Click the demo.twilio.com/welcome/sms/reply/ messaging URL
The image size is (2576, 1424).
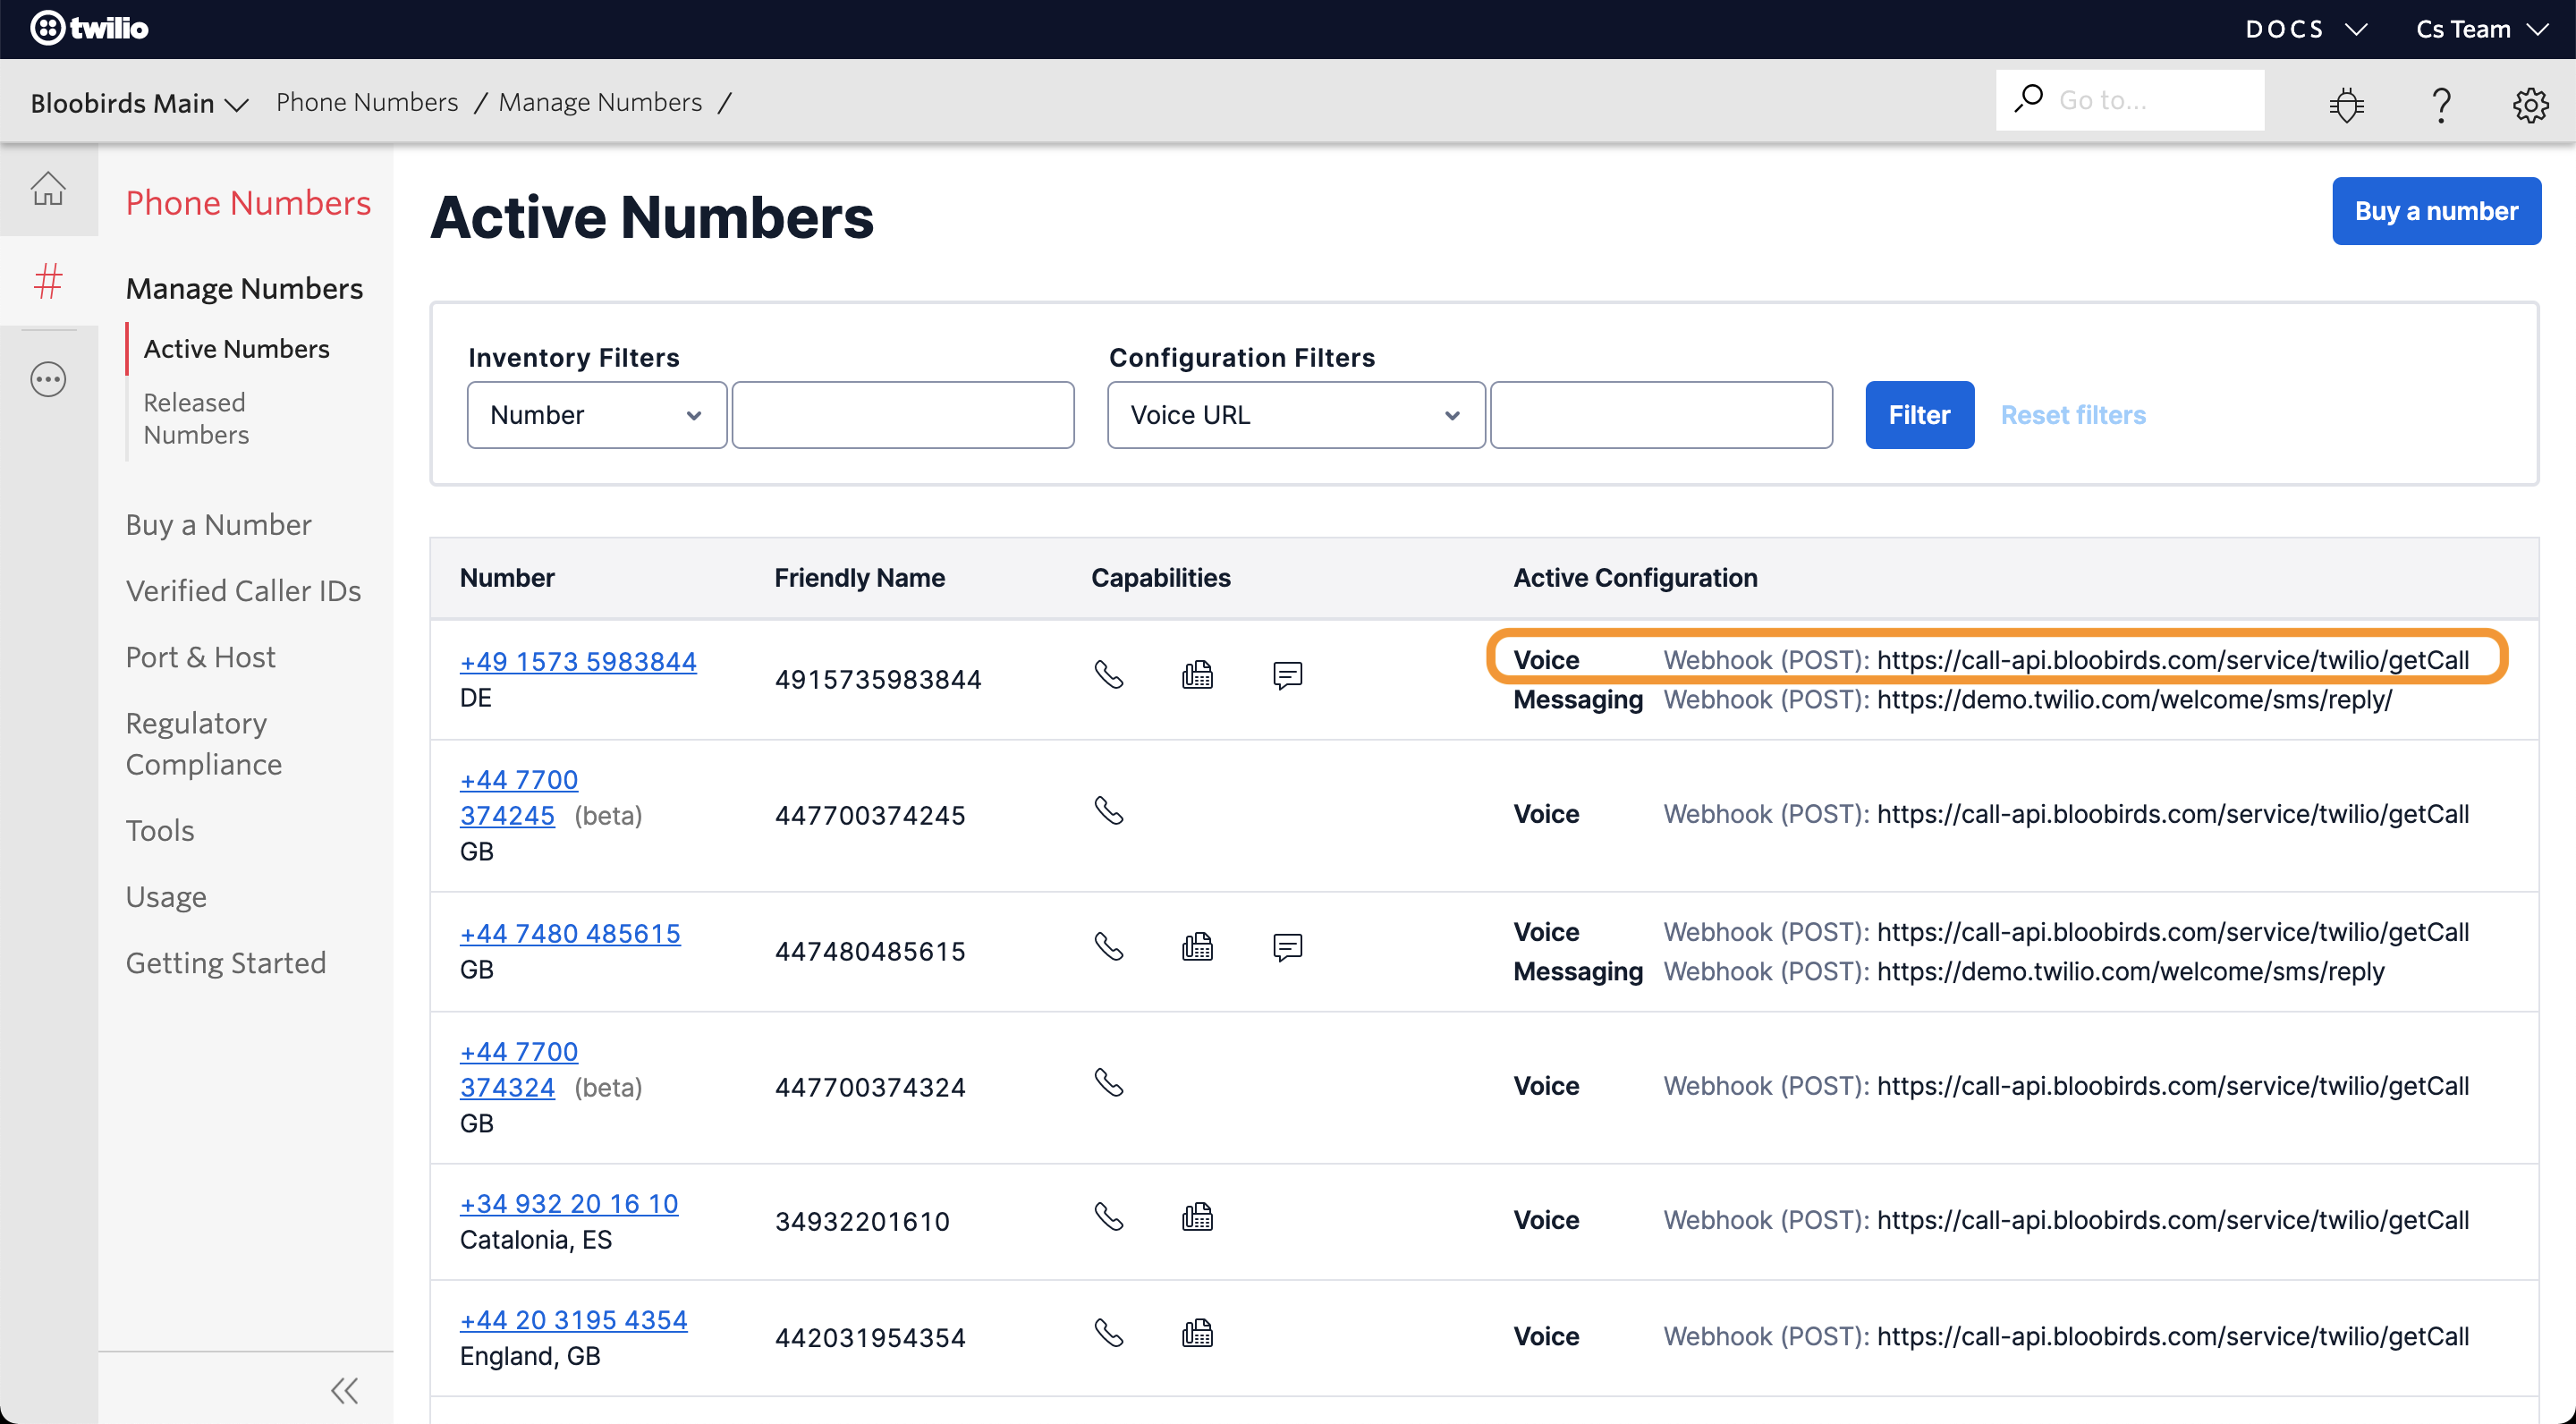pyautogui.click(x=2134, y=700)
